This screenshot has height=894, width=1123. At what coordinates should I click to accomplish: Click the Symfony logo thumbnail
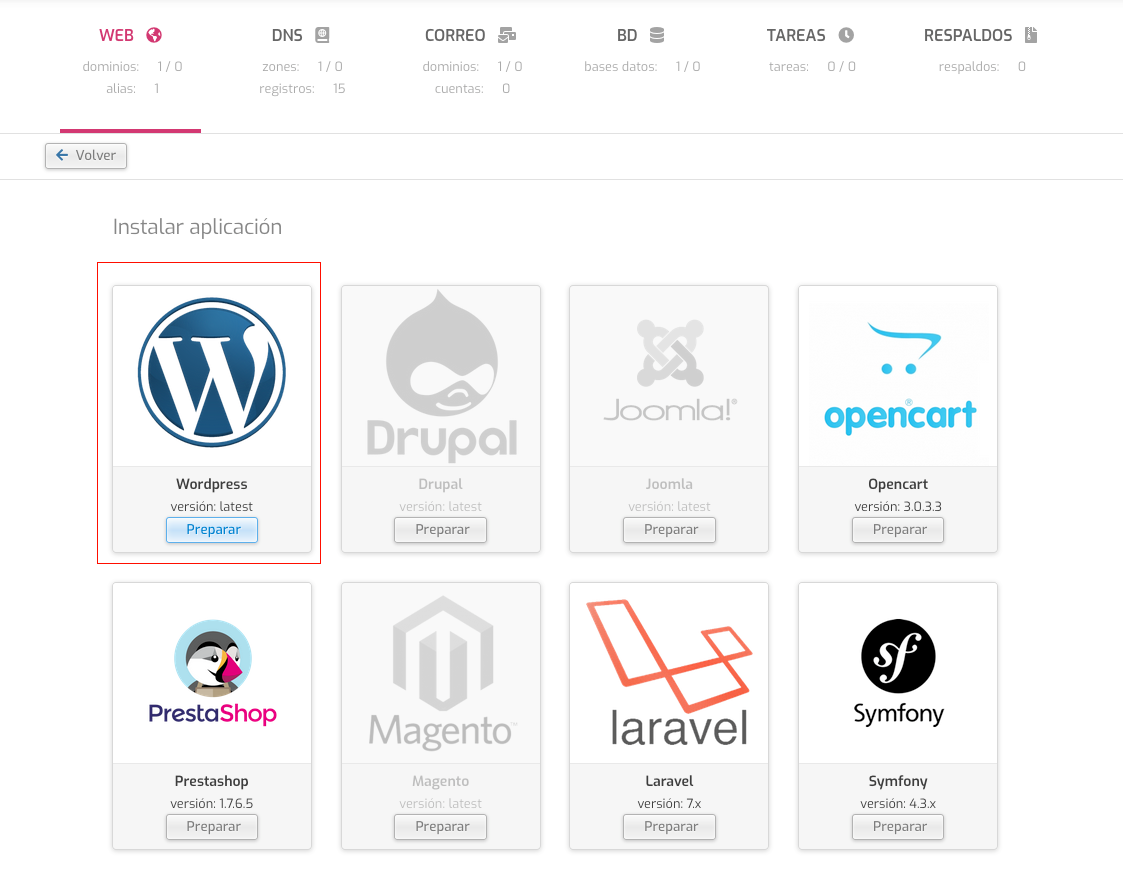point(898,673)
